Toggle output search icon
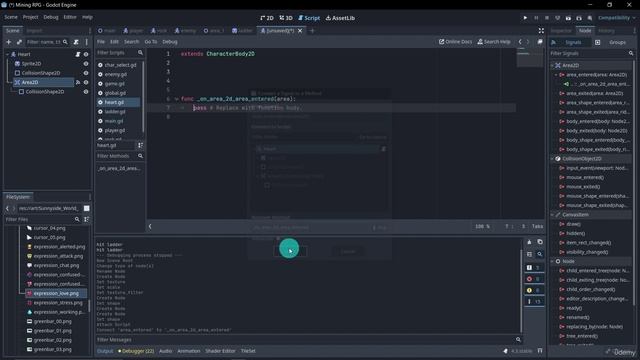Screen dimensions: 640x360 point(540,254)
